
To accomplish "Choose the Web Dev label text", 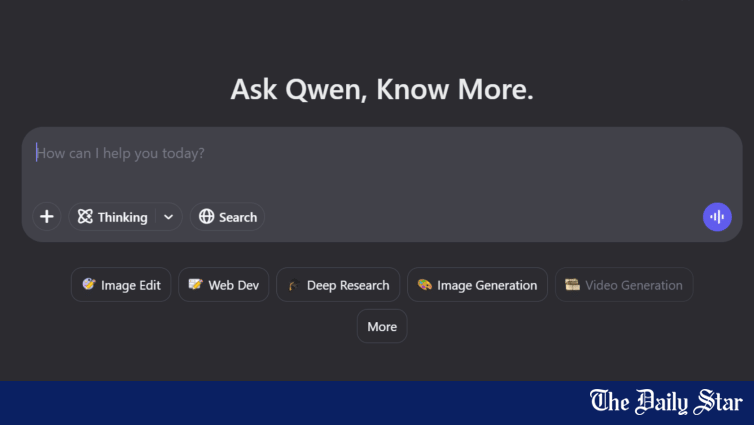I will (234, 285).
